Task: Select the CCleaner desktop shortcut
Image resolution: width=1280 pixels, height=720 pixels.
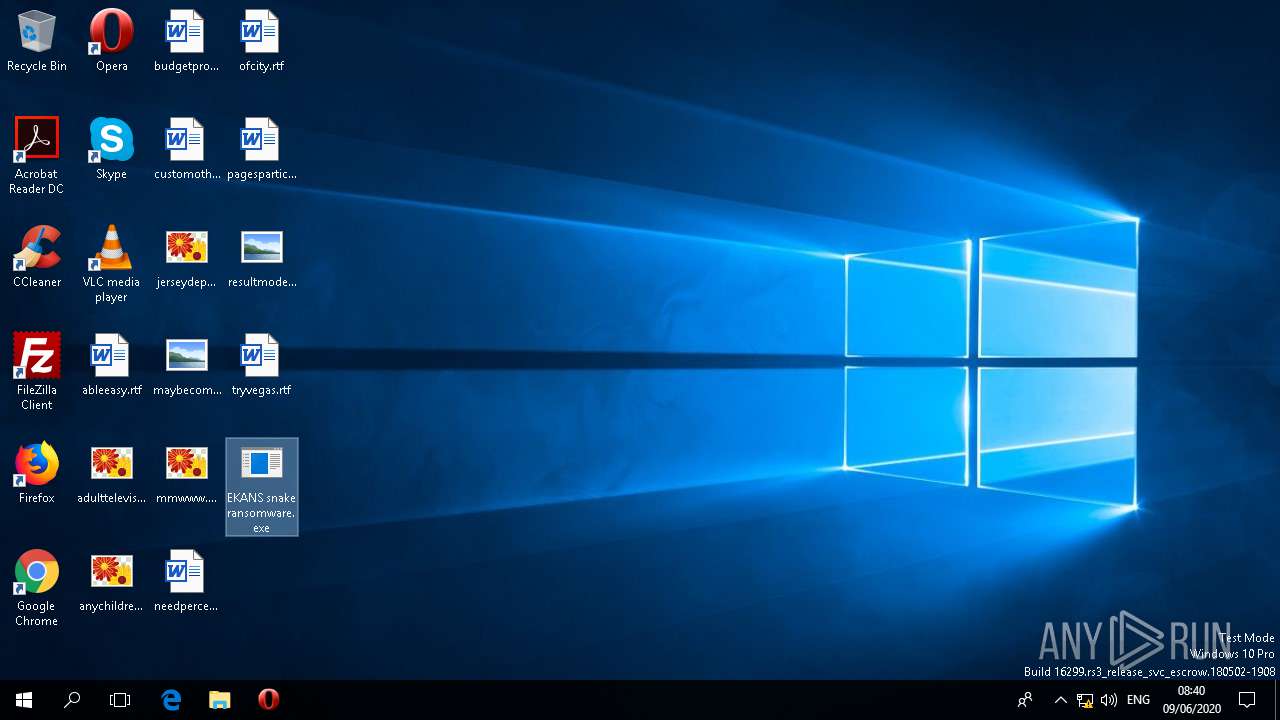Action: pyautogui.click(x=37, y=257)
